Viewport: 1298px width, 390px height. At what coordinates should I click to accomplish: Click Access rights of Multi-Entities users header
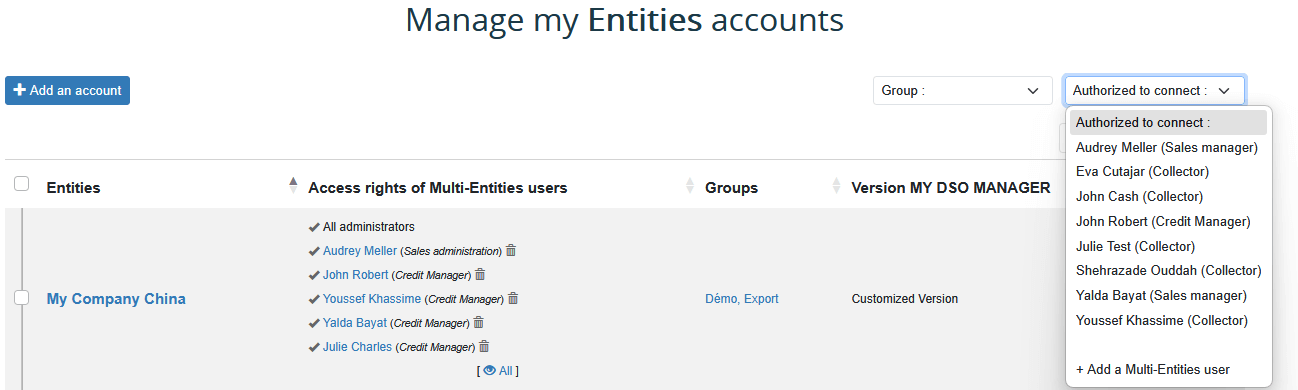(438, 187)
